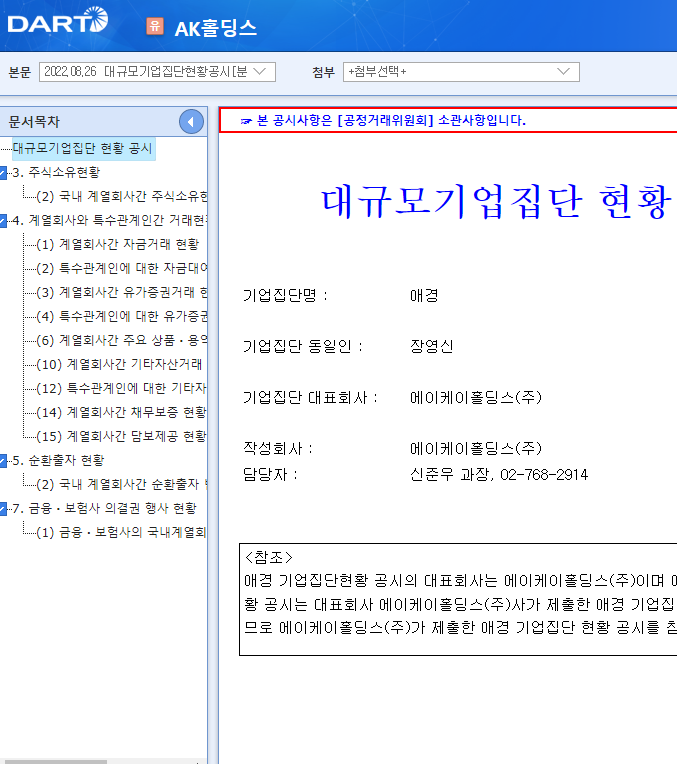Collapse the 7. 금융·보험사 의결권 행사 현황 node

tap(3, 509)
